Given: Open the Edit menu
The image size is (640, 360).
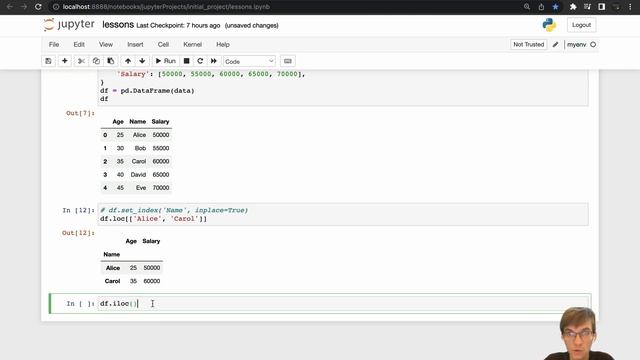Looking at the screenshot, I should (79, 44).
